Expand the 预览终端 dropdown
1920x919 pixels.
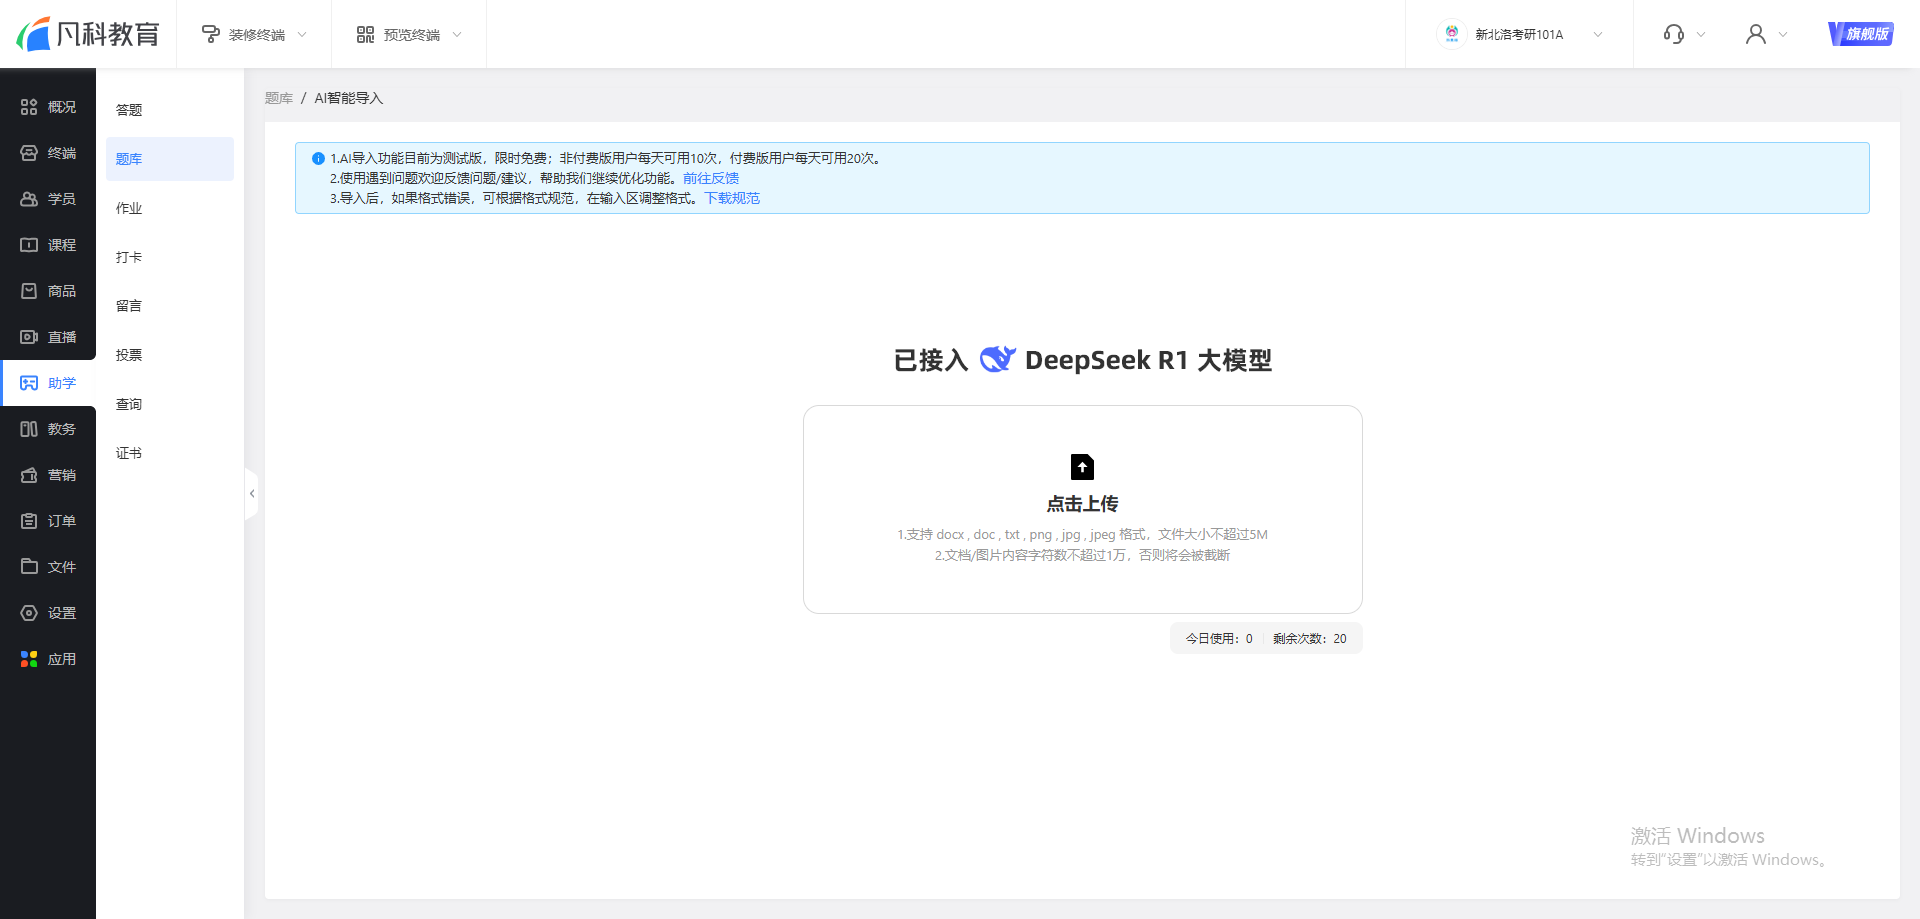click(409, 35)
